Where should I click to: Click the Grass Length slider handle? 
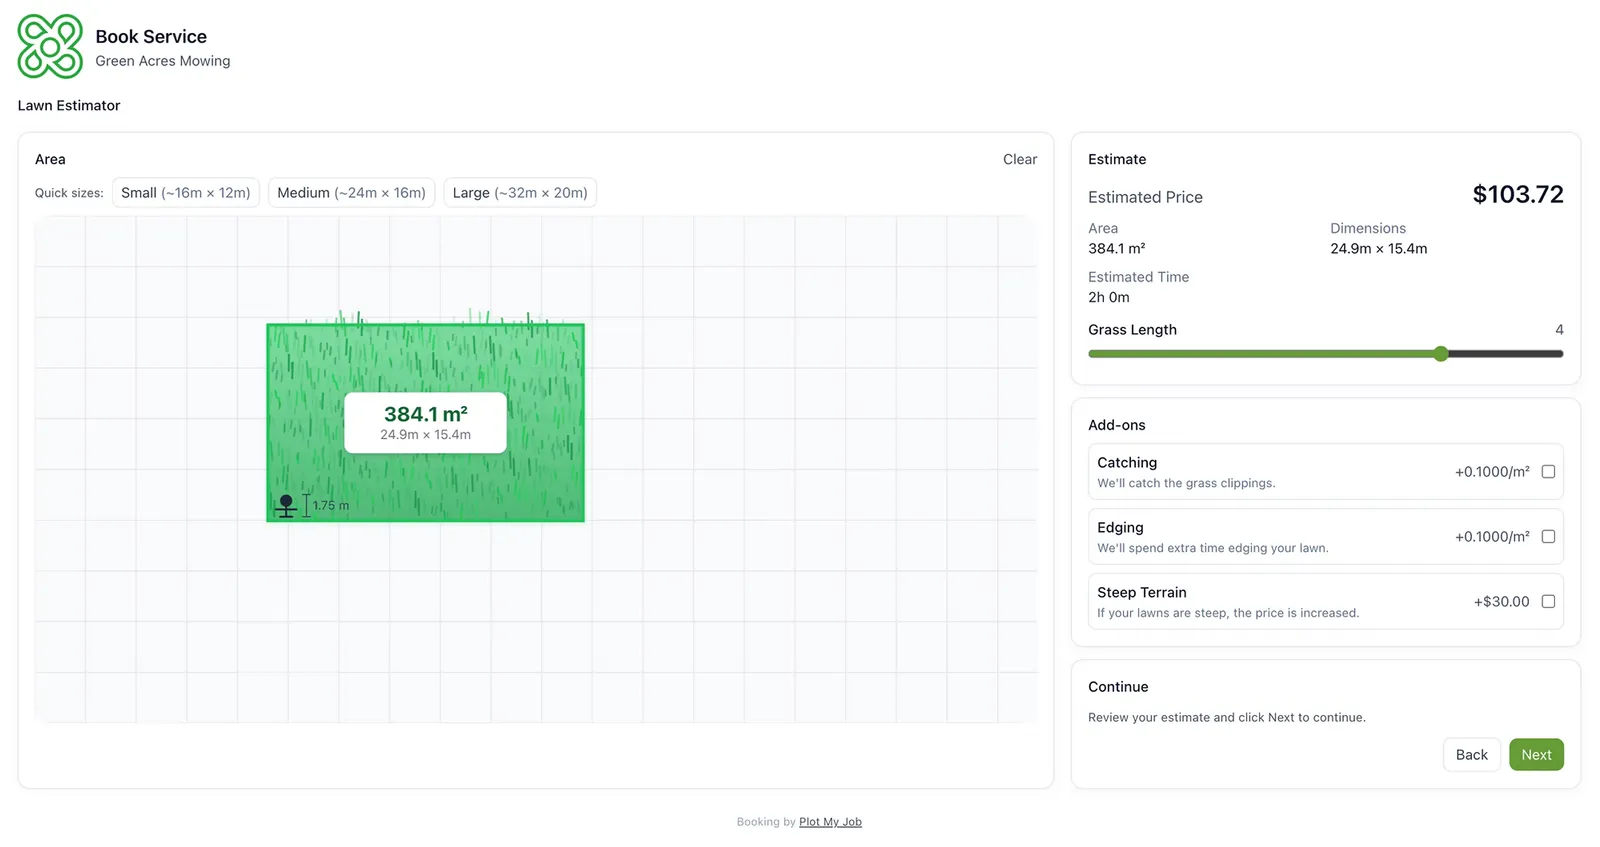[1440, 354]
